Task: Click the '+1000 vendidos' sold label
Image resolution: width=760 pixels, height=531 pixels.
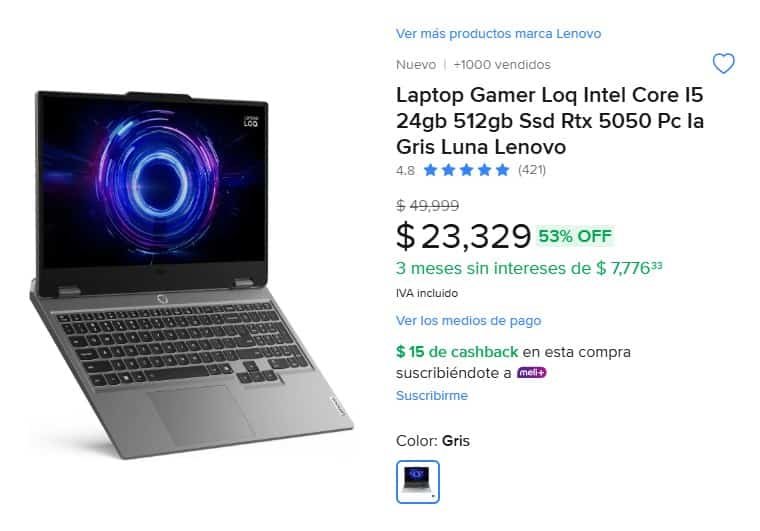Action: point(502,64)
